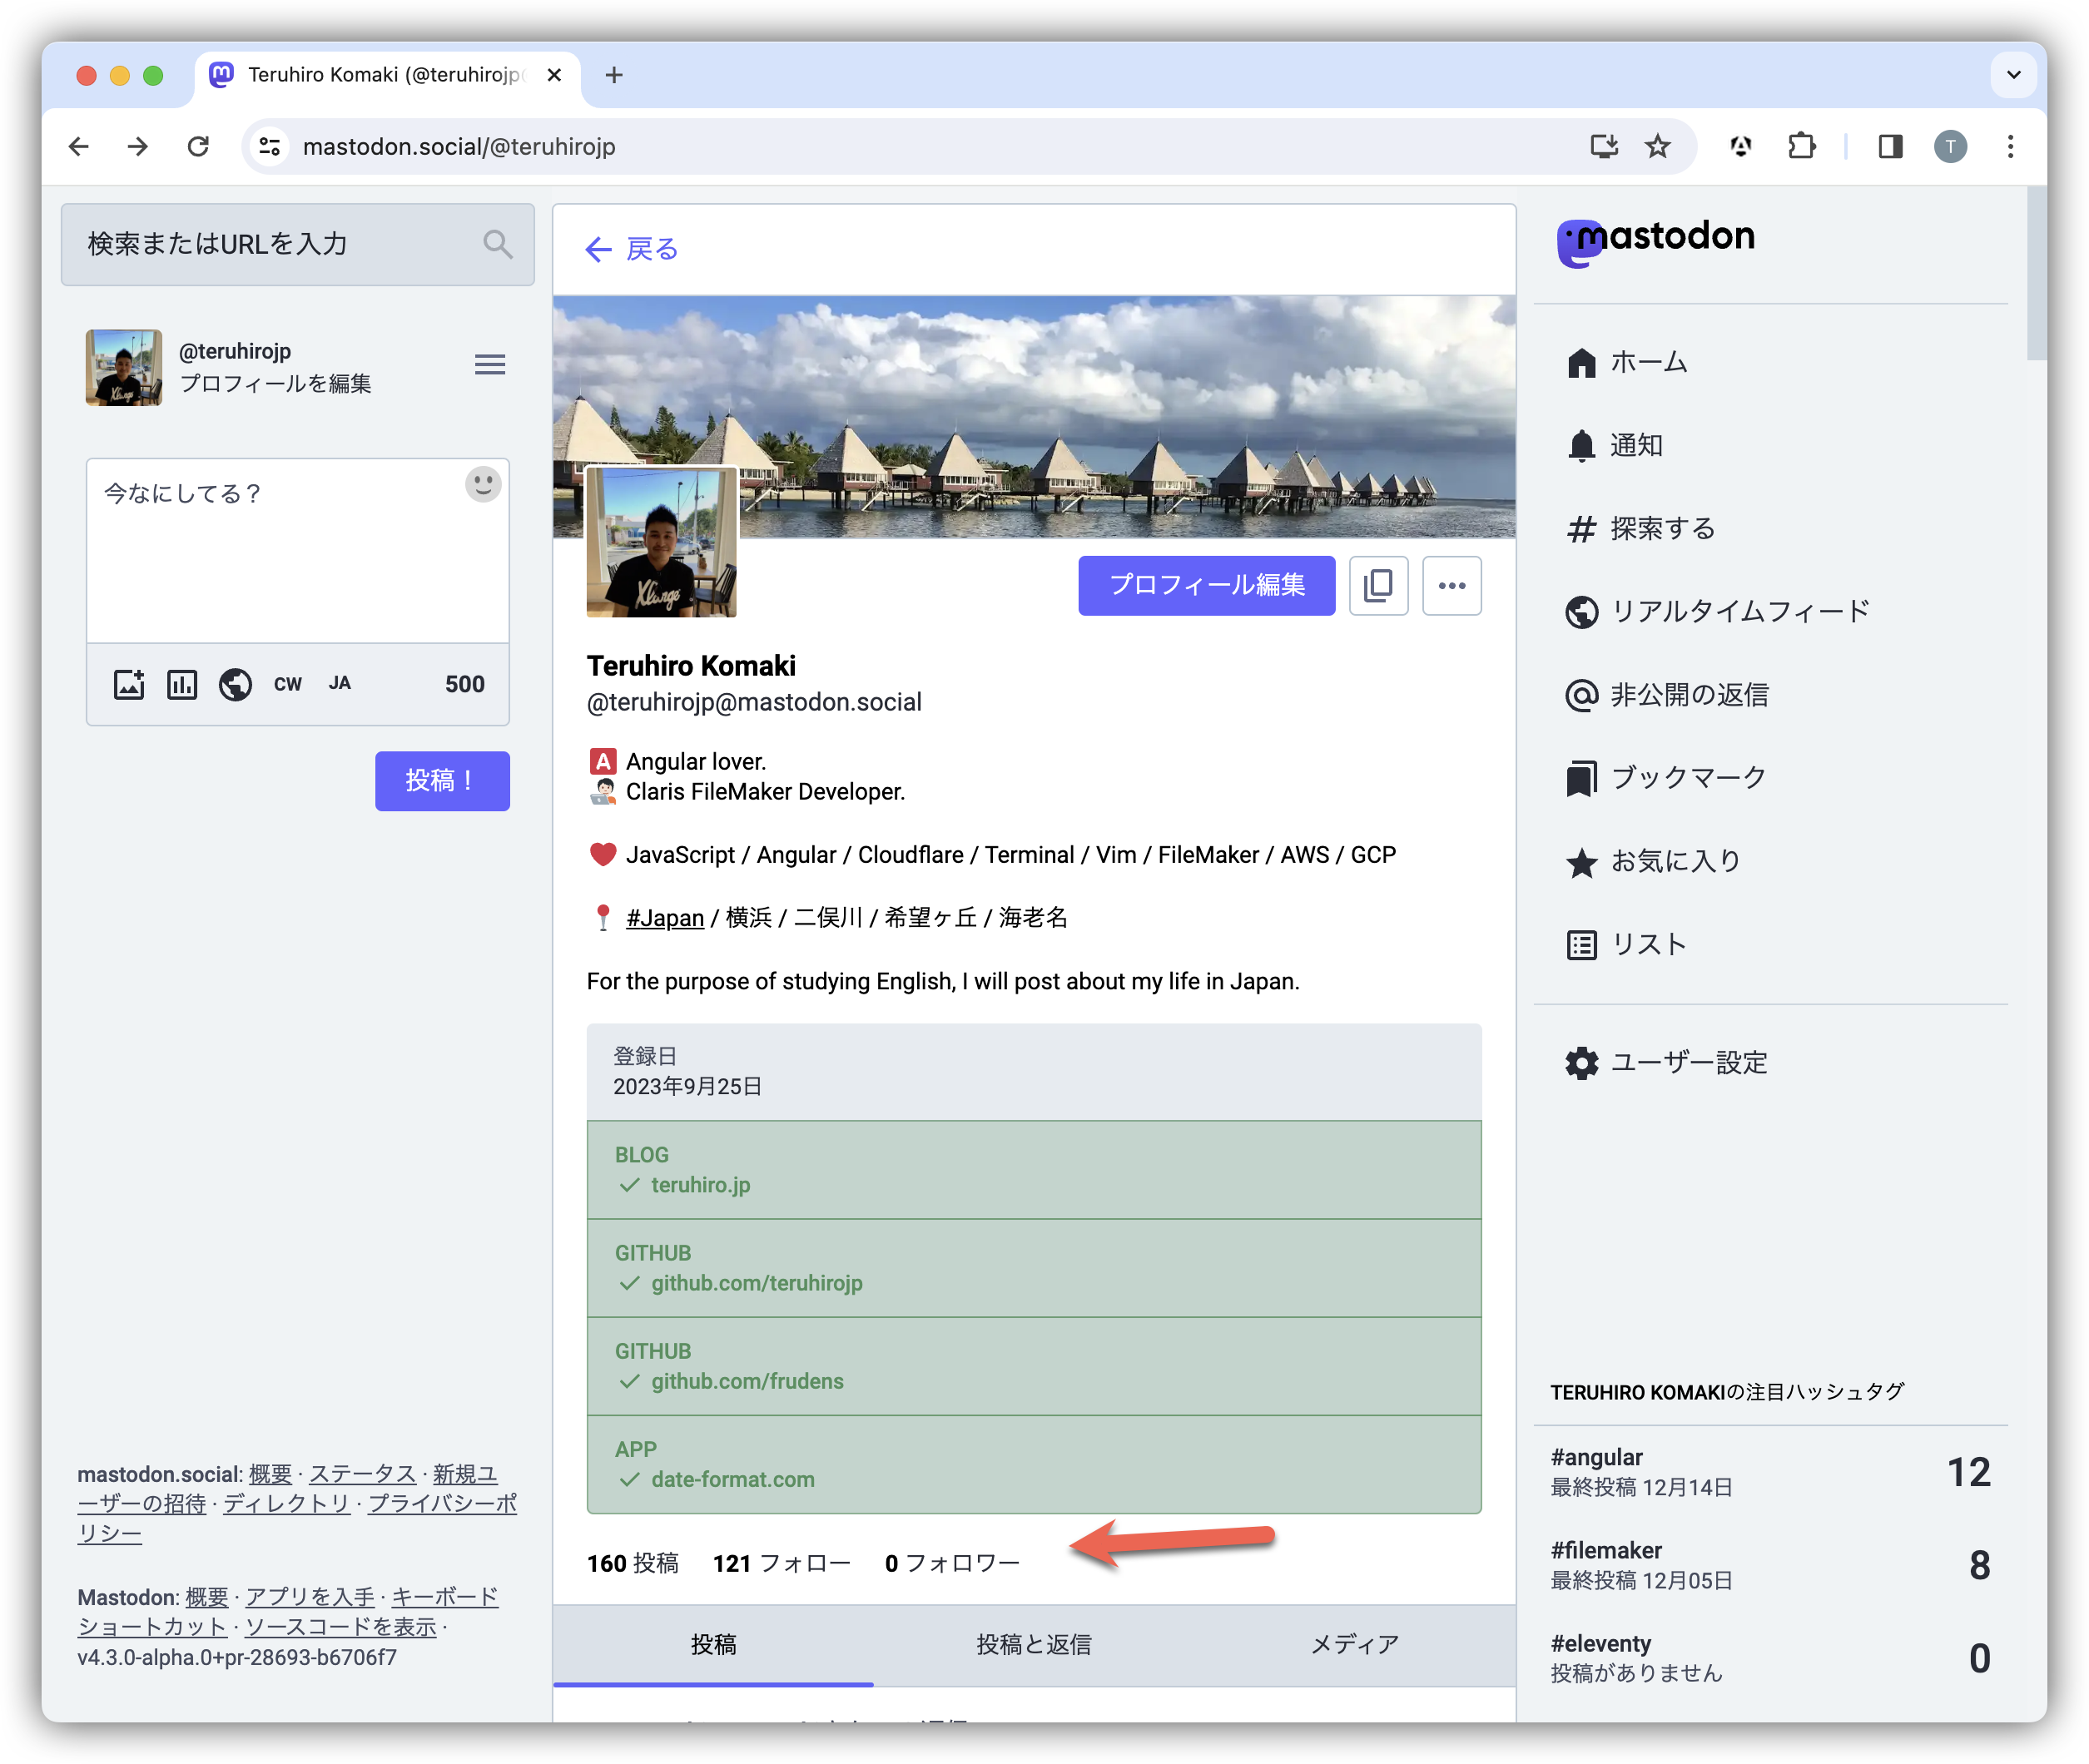Add a poll using the poll icon
Screen dimensions: 2089x1764
[182, 684]
